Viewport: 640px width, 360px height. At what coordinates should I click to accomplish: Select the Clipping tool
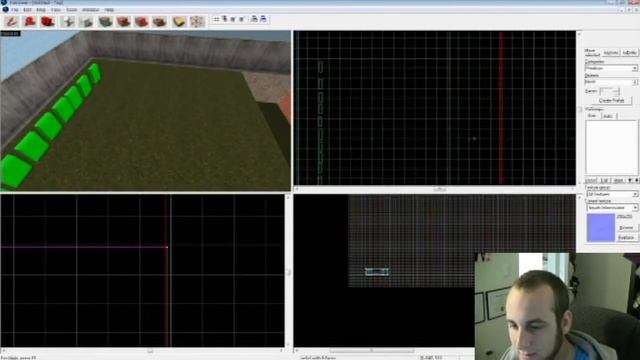(179, 21)
